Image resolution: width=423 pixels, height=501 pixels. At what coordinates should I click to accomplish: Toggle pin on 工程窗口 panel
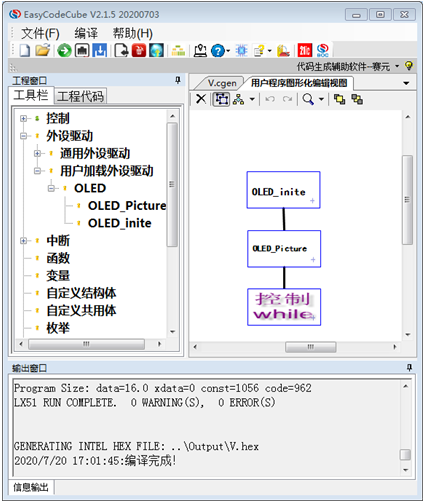coord(178,80)
